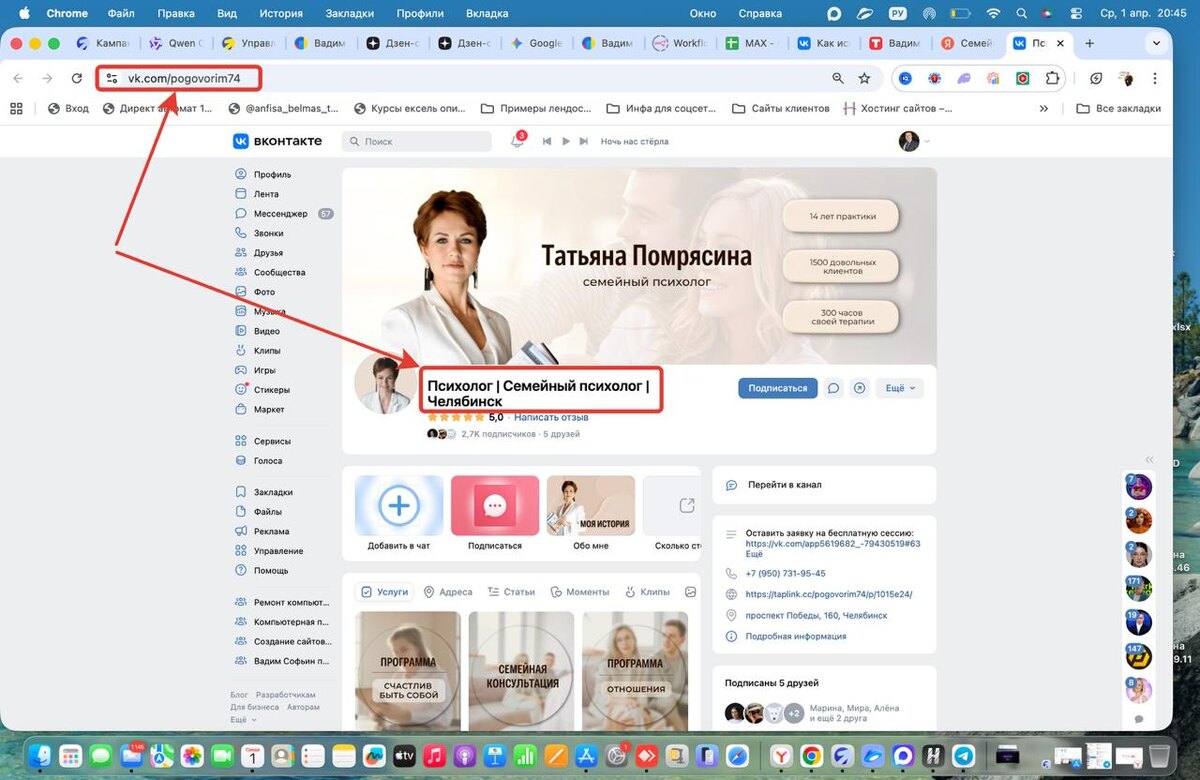This screenshot has height=780, width=1200.
Task: Click the Ещё link under session request
Action: 754,554
